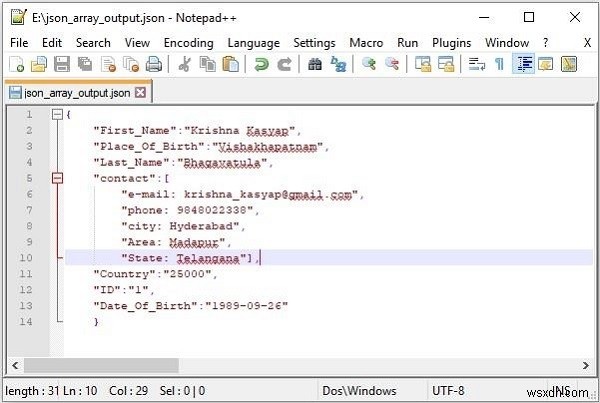Click the Open file folder icon

(39, 64)
